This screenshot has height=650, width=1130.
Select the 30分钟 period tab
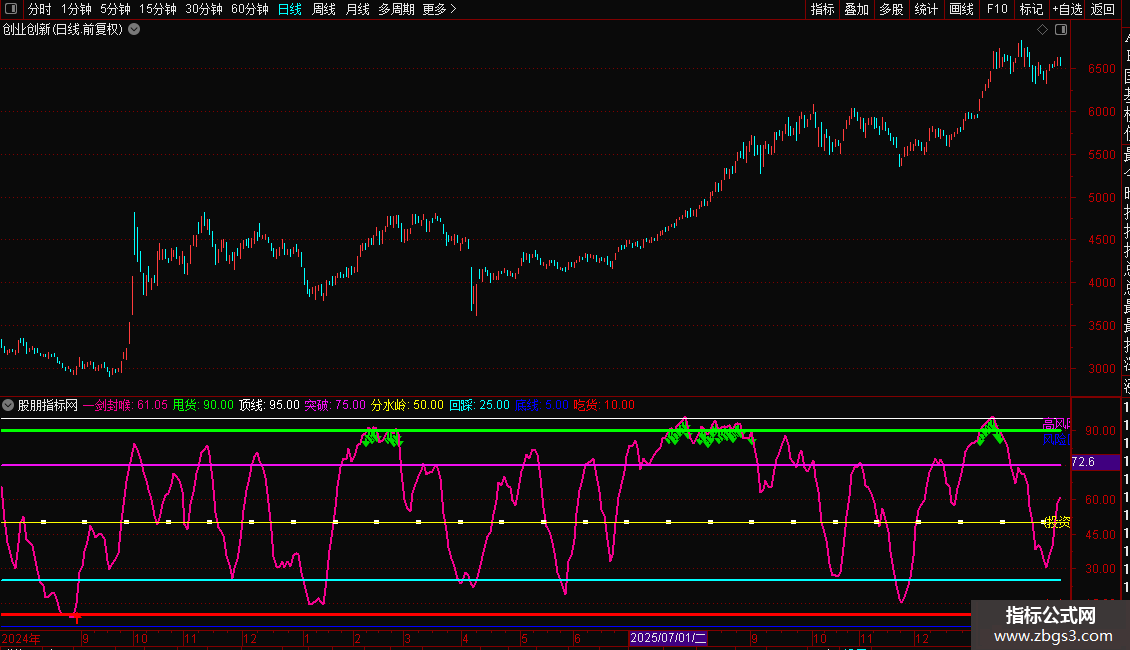204,9
